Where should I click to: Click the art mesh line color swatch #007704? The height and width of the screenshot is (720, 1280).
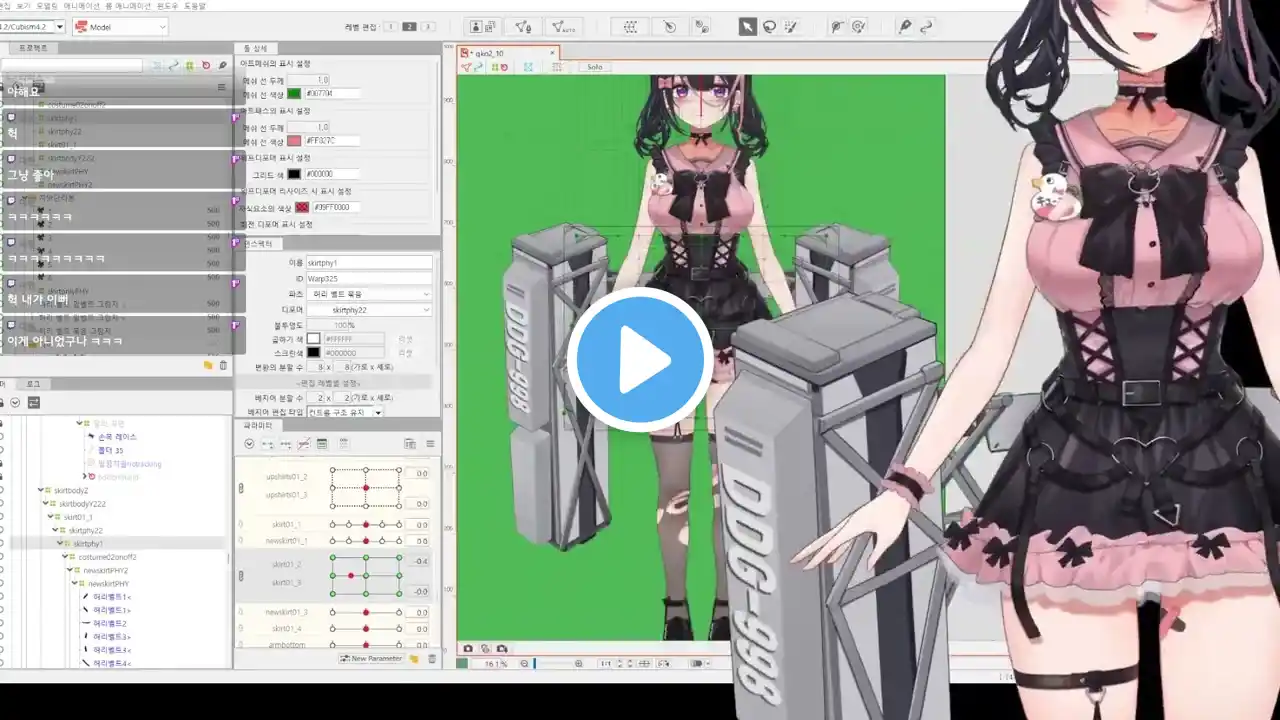click(294, 93)
